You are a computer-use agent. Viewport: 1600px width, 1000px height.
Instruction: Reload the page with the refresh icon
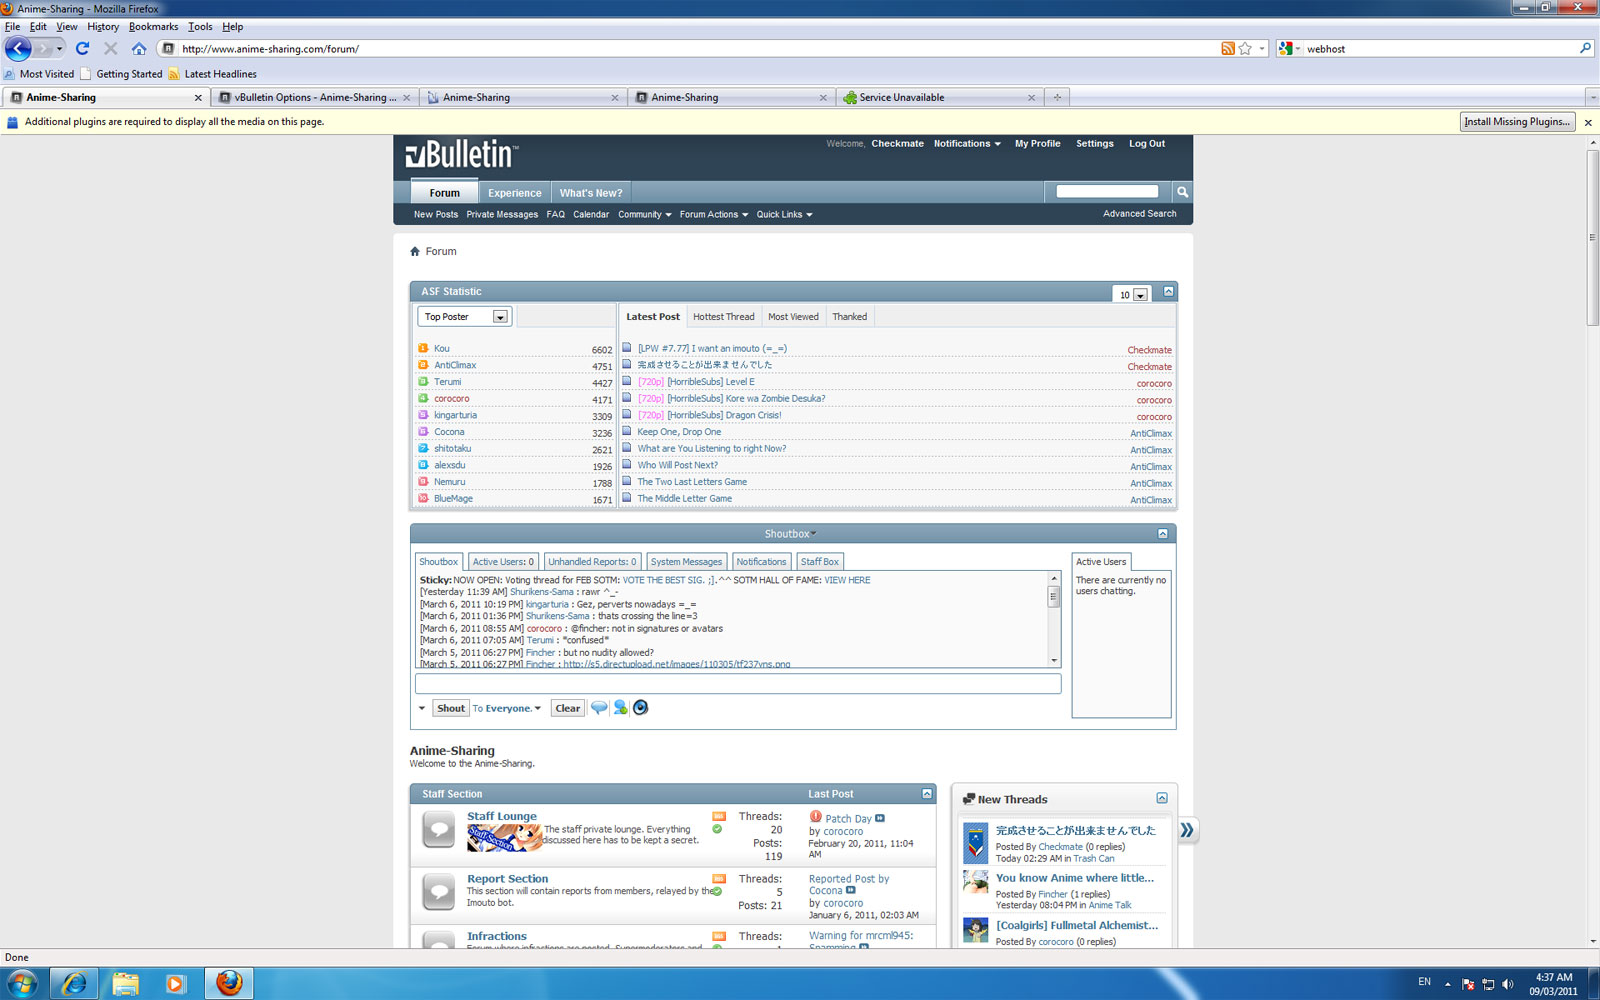[83, 48]
